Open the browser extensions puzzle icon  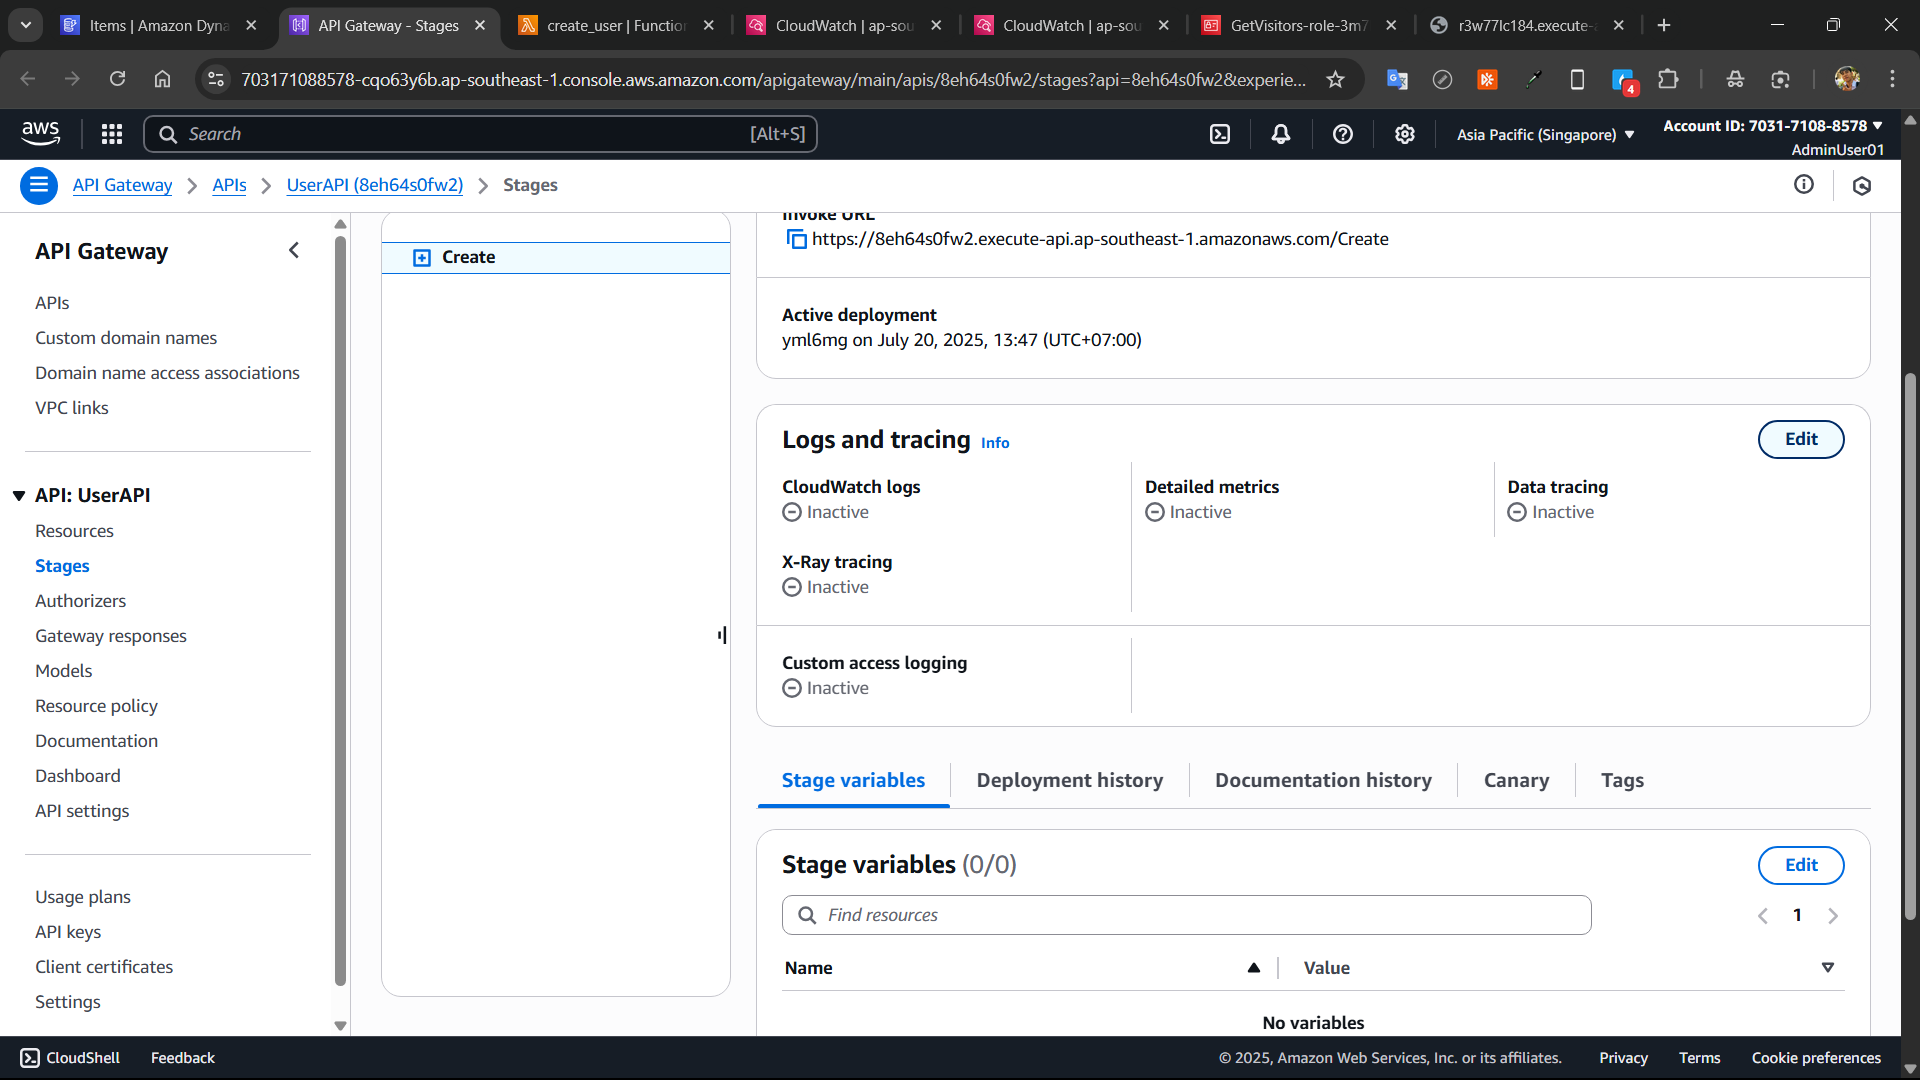click(x=1668, y=79)
